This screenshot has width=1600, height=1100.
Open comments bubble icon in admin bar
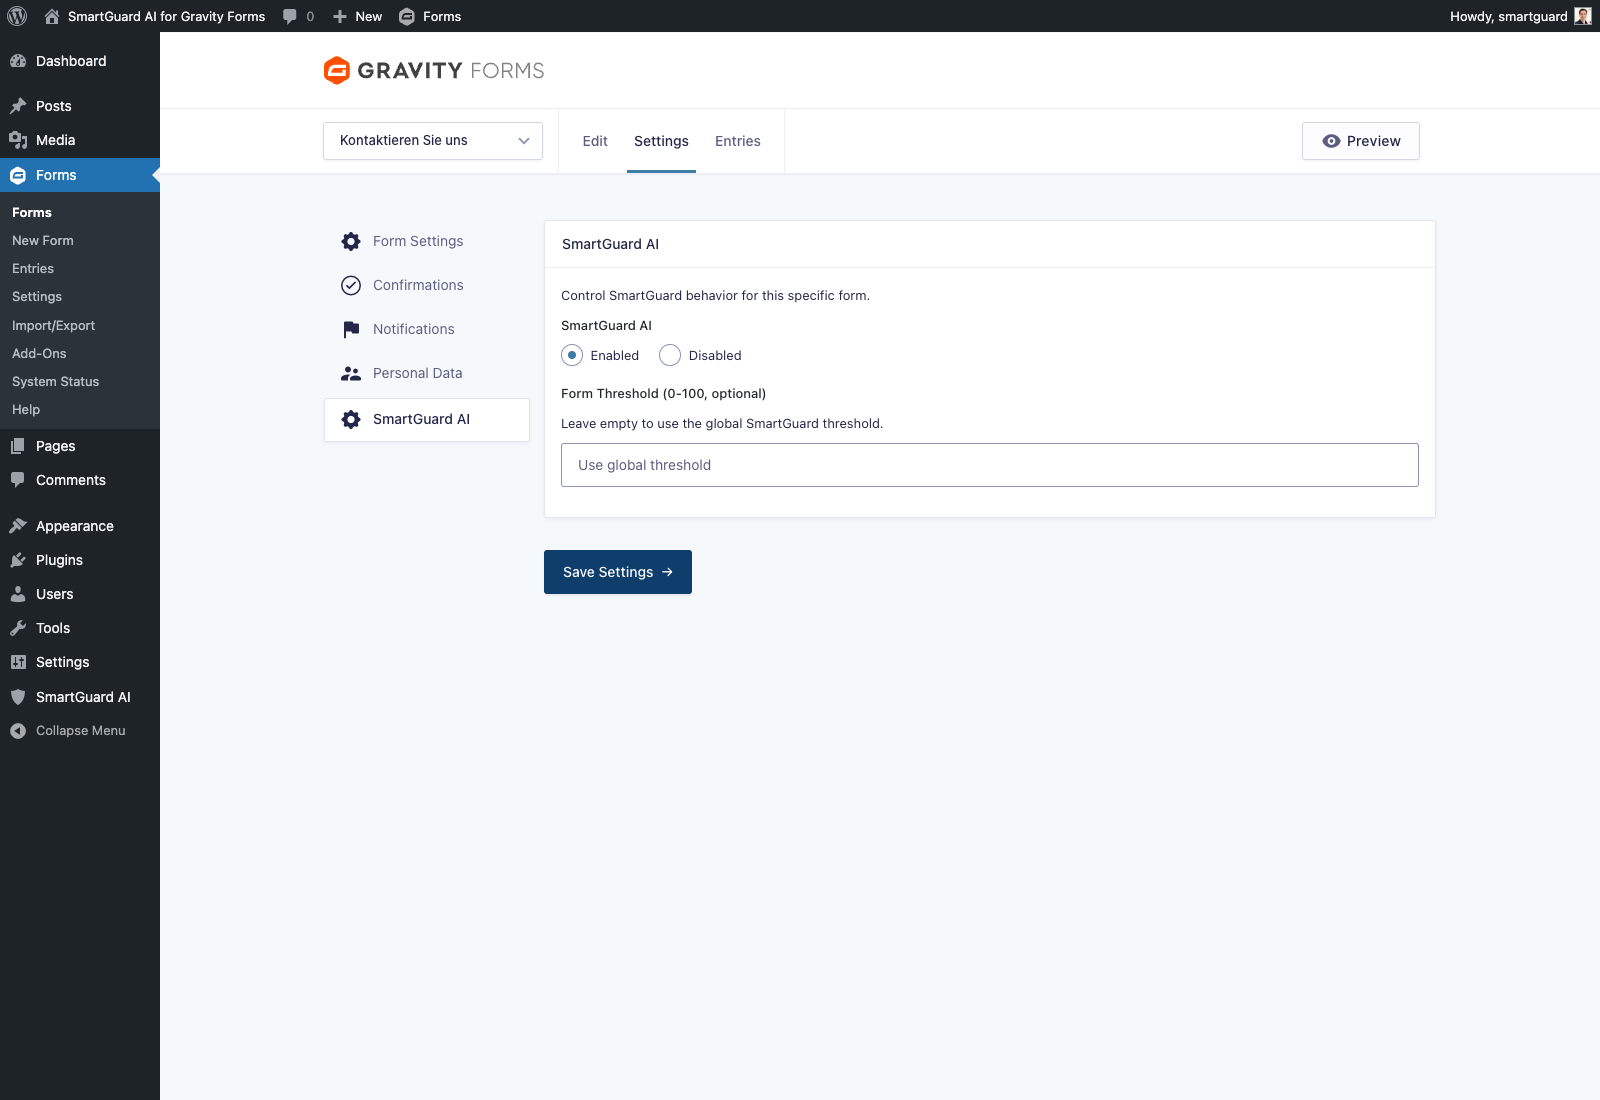tap(290, 16)
